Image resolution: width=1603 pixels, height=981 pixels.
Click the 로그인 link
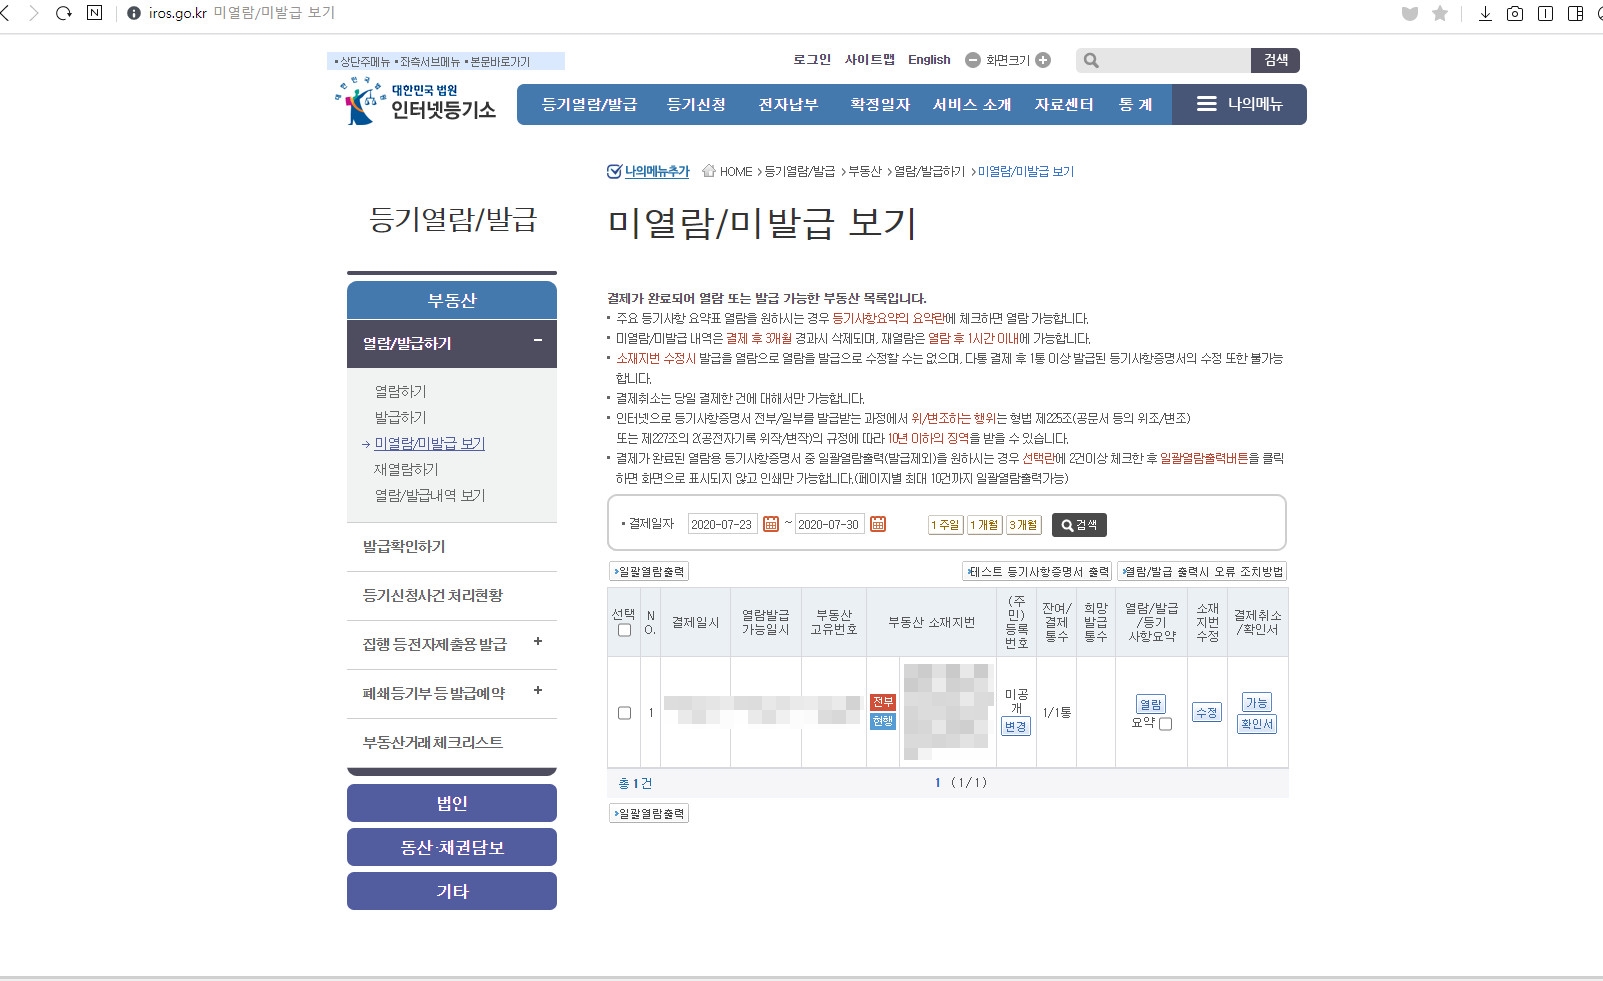tap(812, 60)
